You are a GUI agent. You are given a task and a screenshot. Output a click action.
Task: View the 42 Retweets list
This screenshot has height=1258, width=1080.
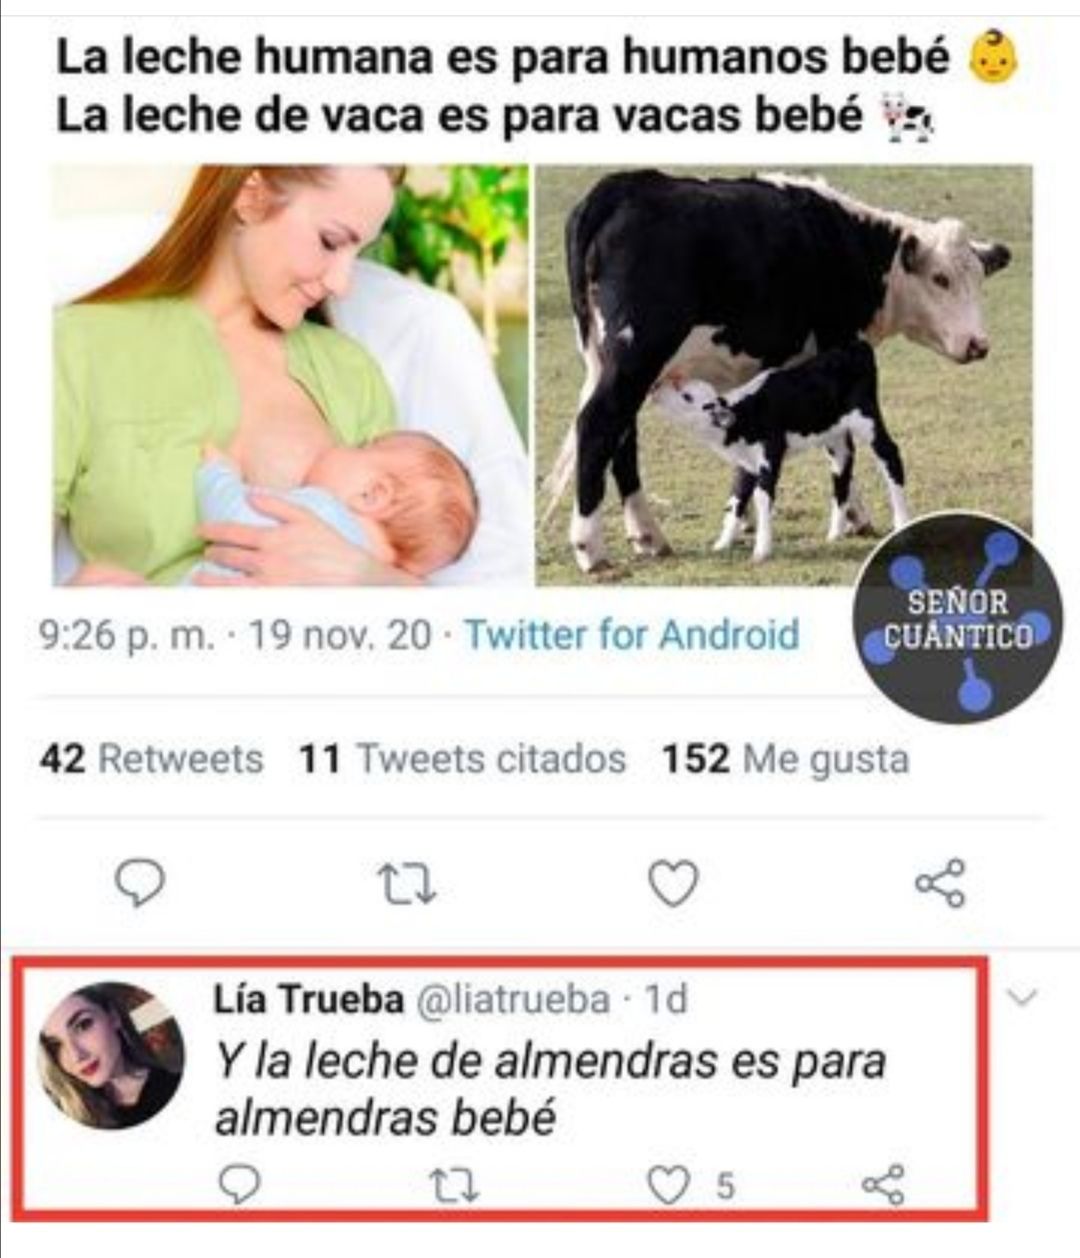152,759
